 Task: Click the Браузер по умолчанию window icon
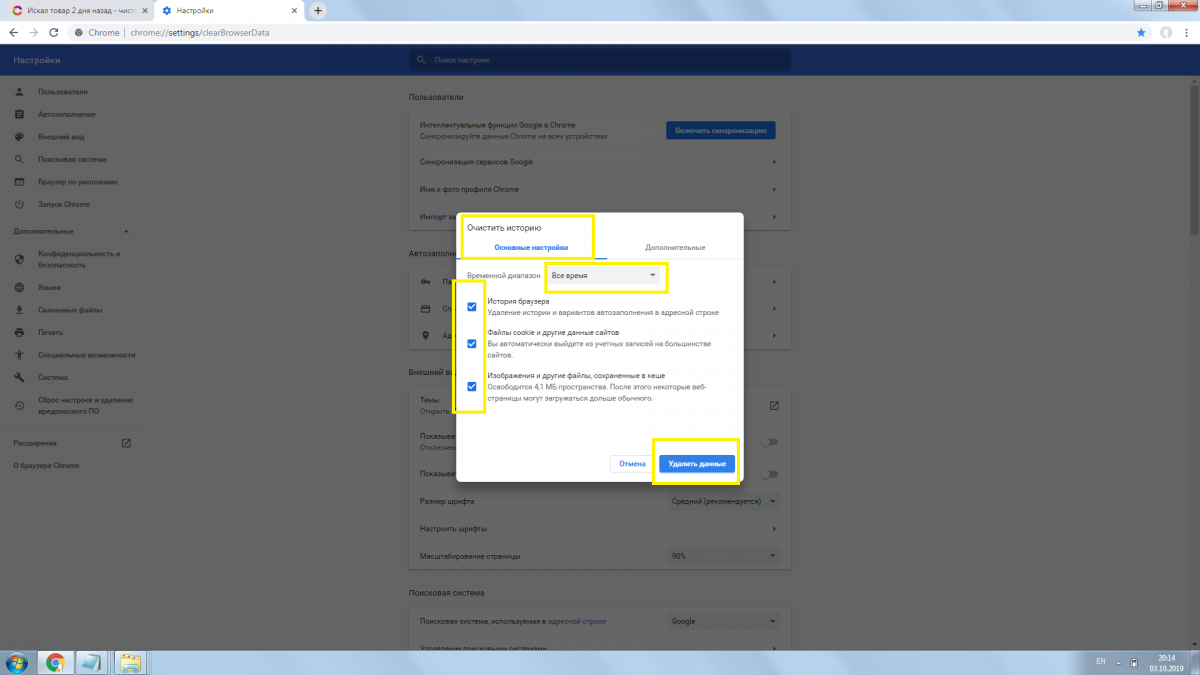coord(19,182)
